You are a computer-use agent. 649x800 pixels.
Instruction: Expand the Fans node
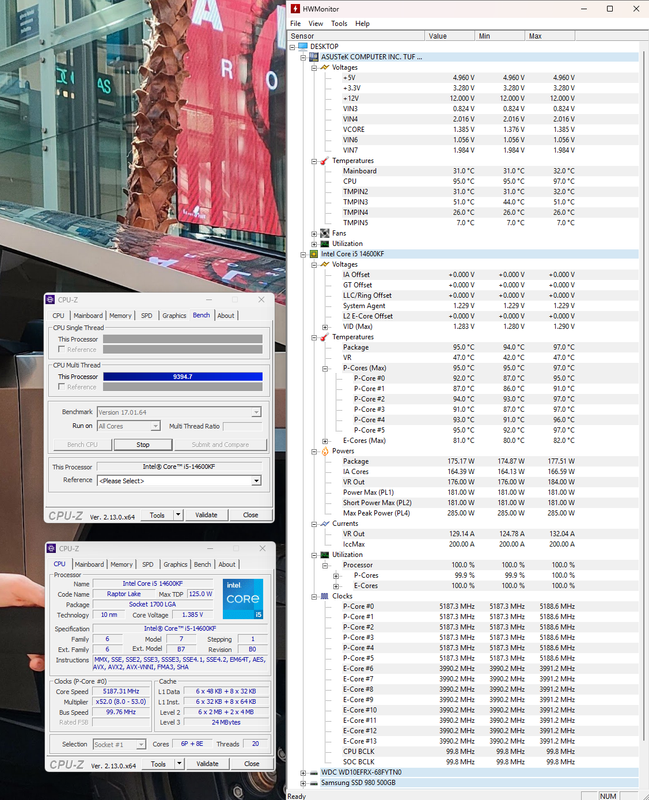point(314,234)
